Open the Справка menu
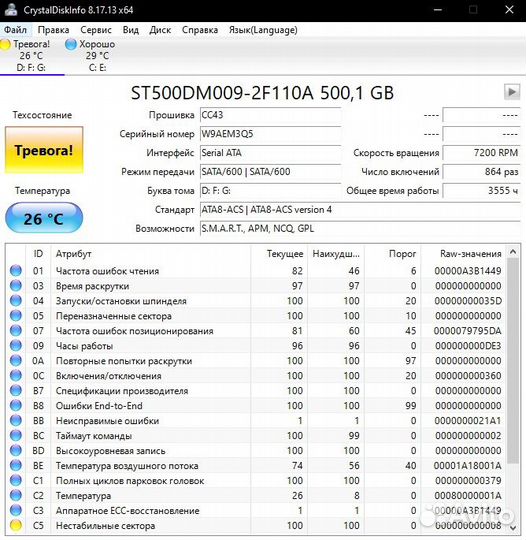 [x=200, y=30]
